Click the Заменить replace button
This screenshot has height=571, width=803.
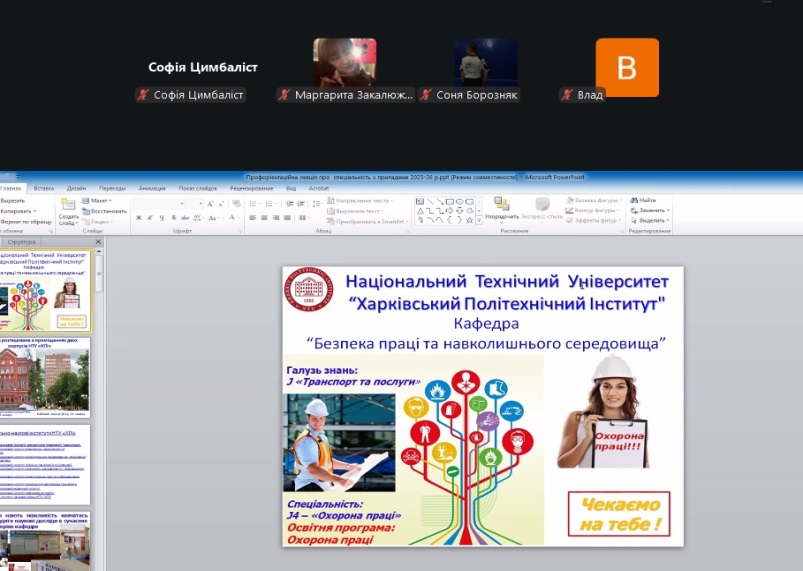pyautogui.click(x=650, y=210)
